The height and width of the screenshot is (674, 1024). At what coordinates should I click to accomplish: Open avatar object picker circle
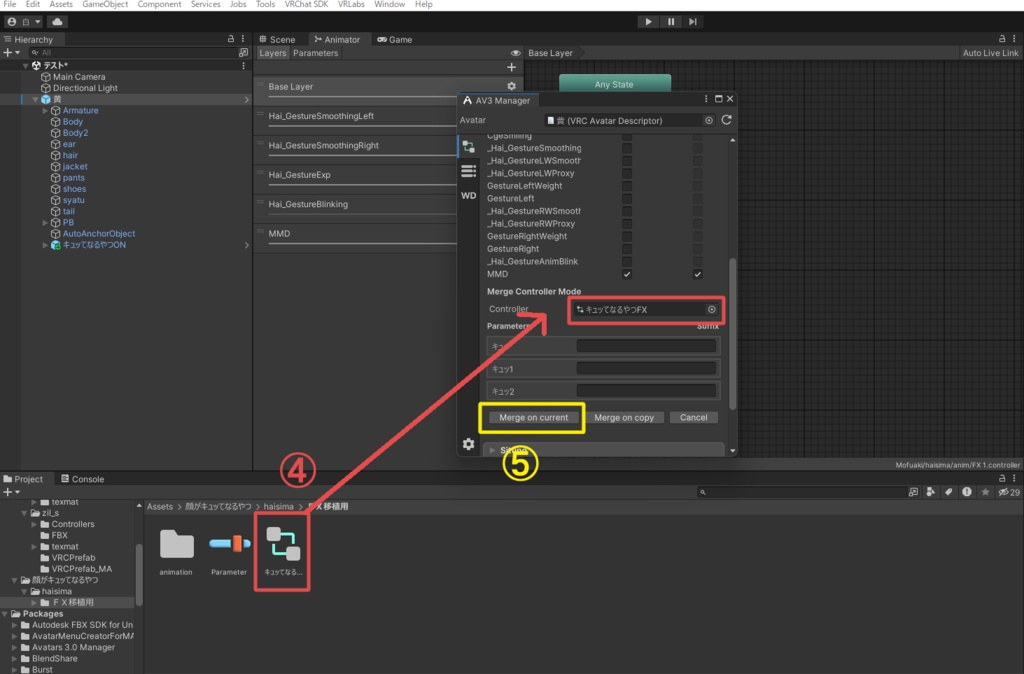coord(709,120)
